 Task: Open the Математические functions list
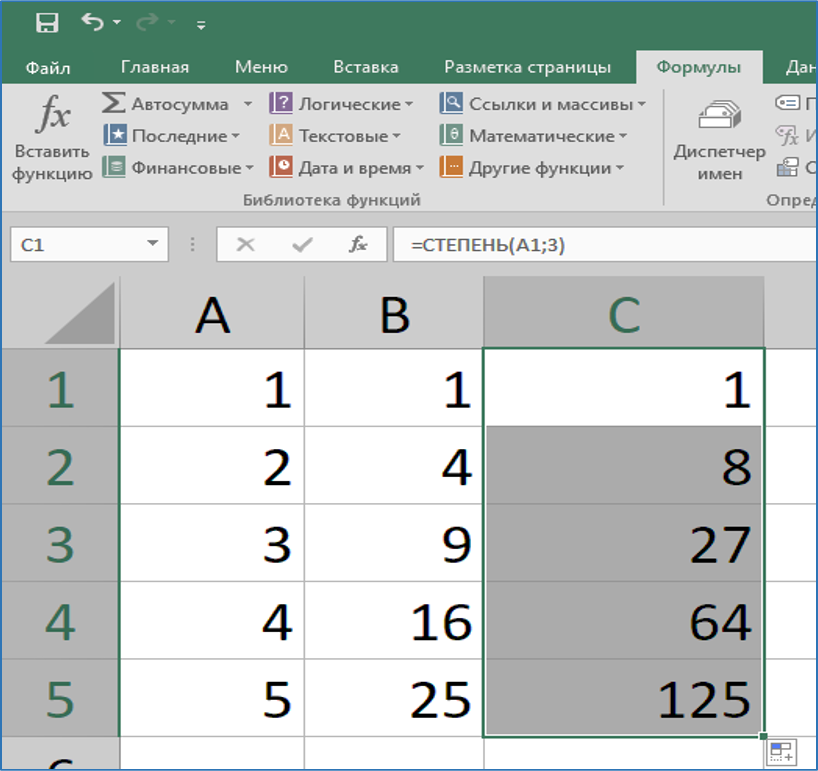tap(533, 136)
